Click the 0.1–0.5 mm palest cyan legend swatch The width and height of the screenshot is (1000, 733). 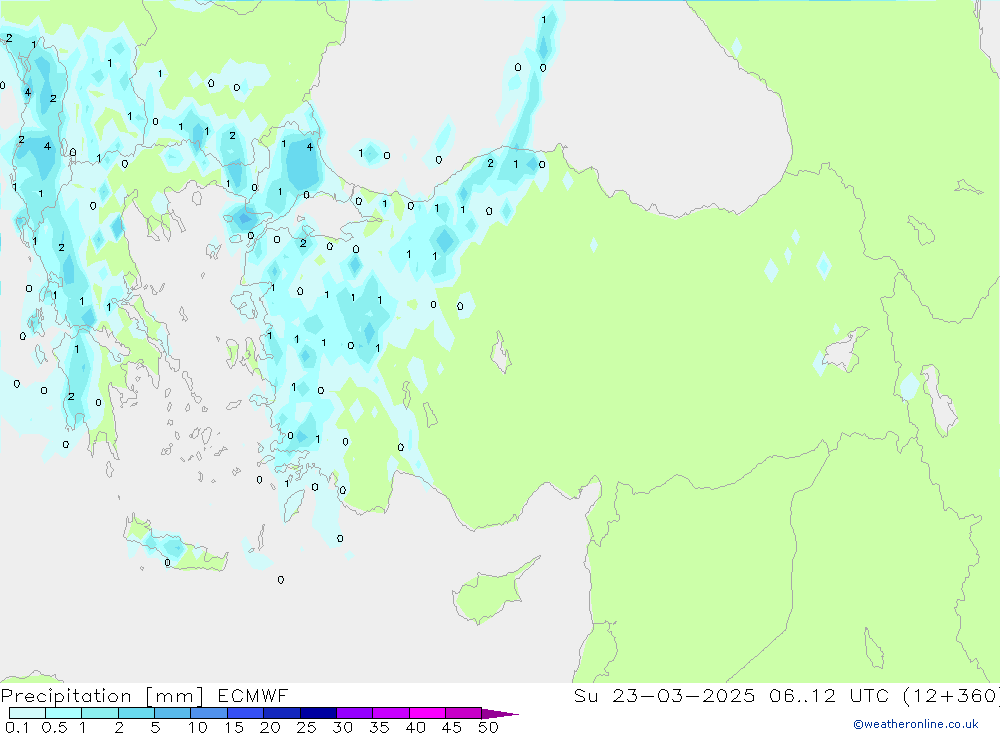click(x=27, y=713)
